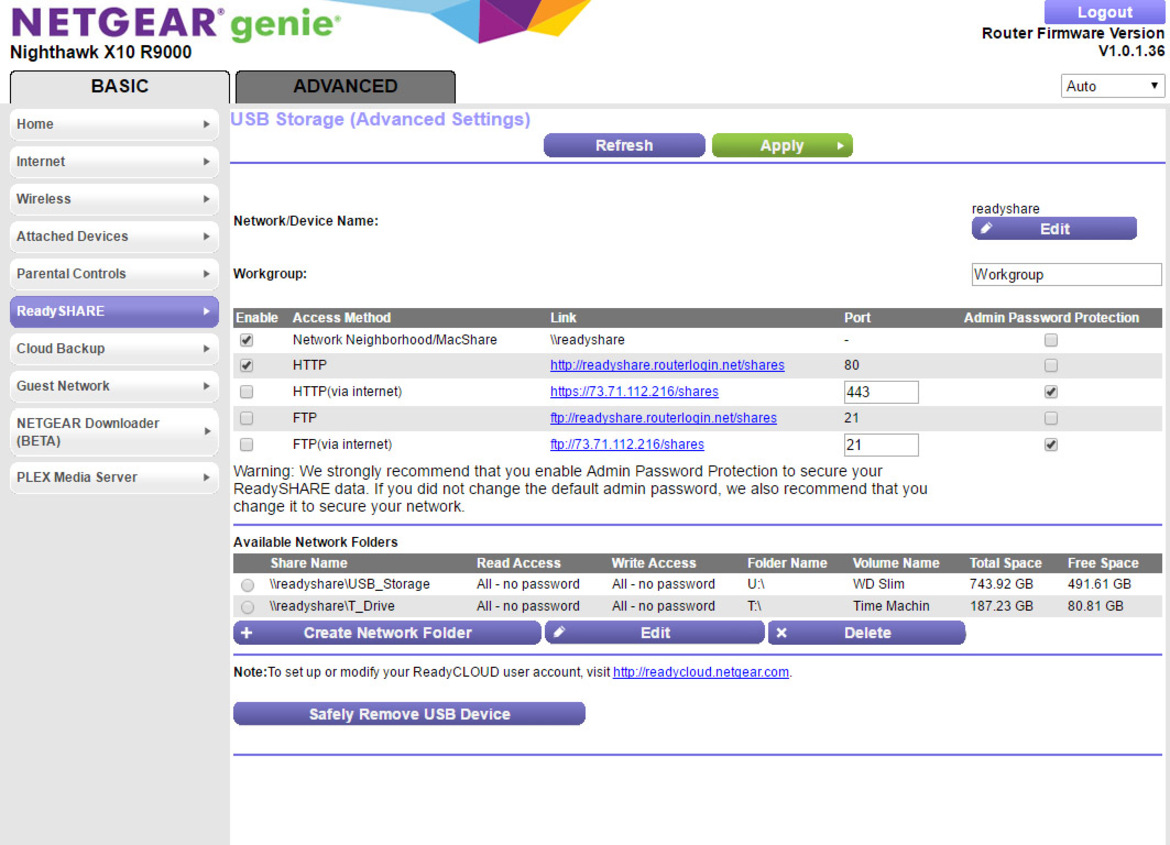Image resolution: width=1170 pixels, height=845 pixels.
Task: Select ReadySHARE in the sidebar
Action: coord(114,311)
